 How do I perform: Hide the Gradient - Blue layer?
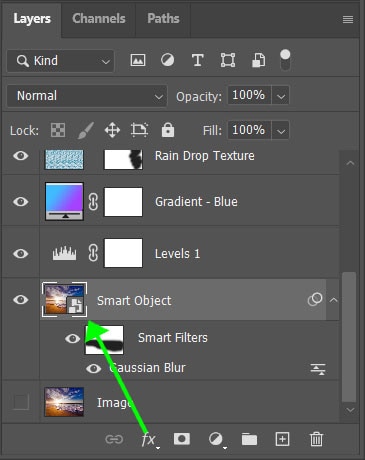click(21, 202)
